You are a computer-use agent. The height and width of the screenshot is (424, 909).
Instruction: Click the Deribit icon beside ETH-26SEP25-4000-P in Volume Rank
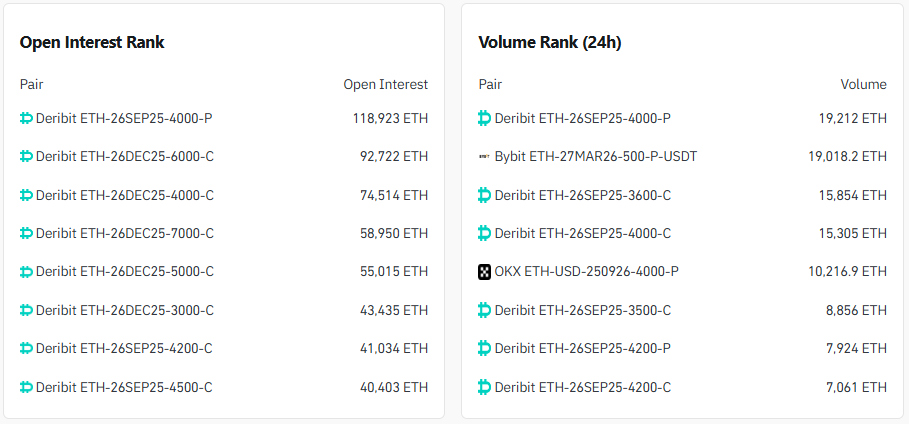(485, 118)
